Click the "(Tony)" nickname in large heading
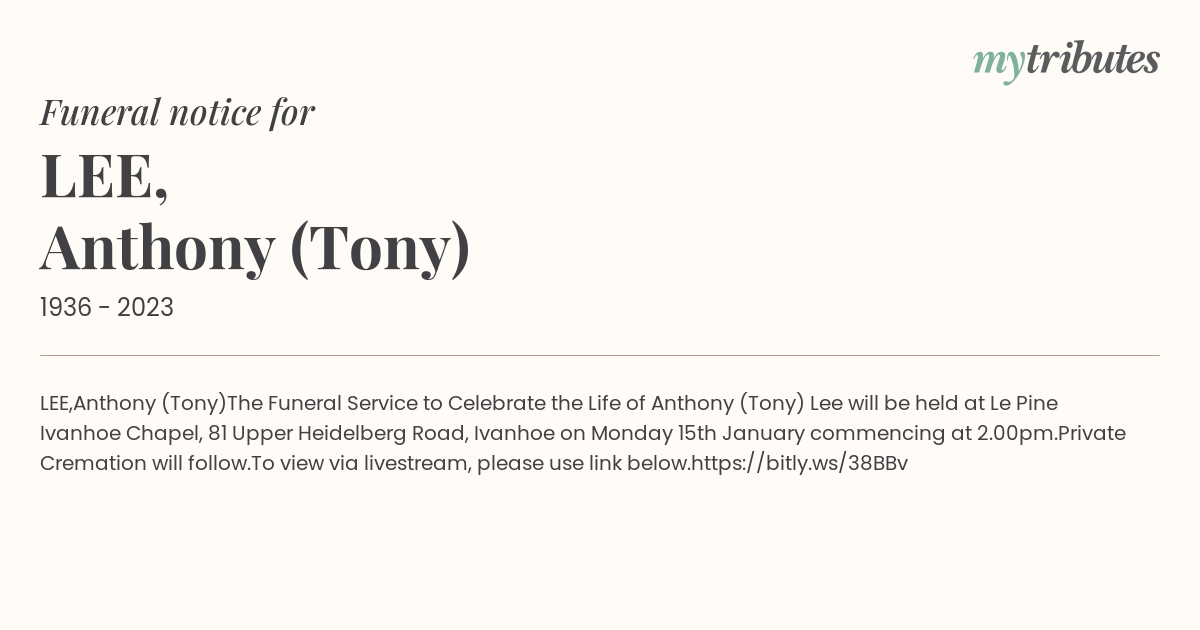The image size is (1200, 630). (380, 248)
